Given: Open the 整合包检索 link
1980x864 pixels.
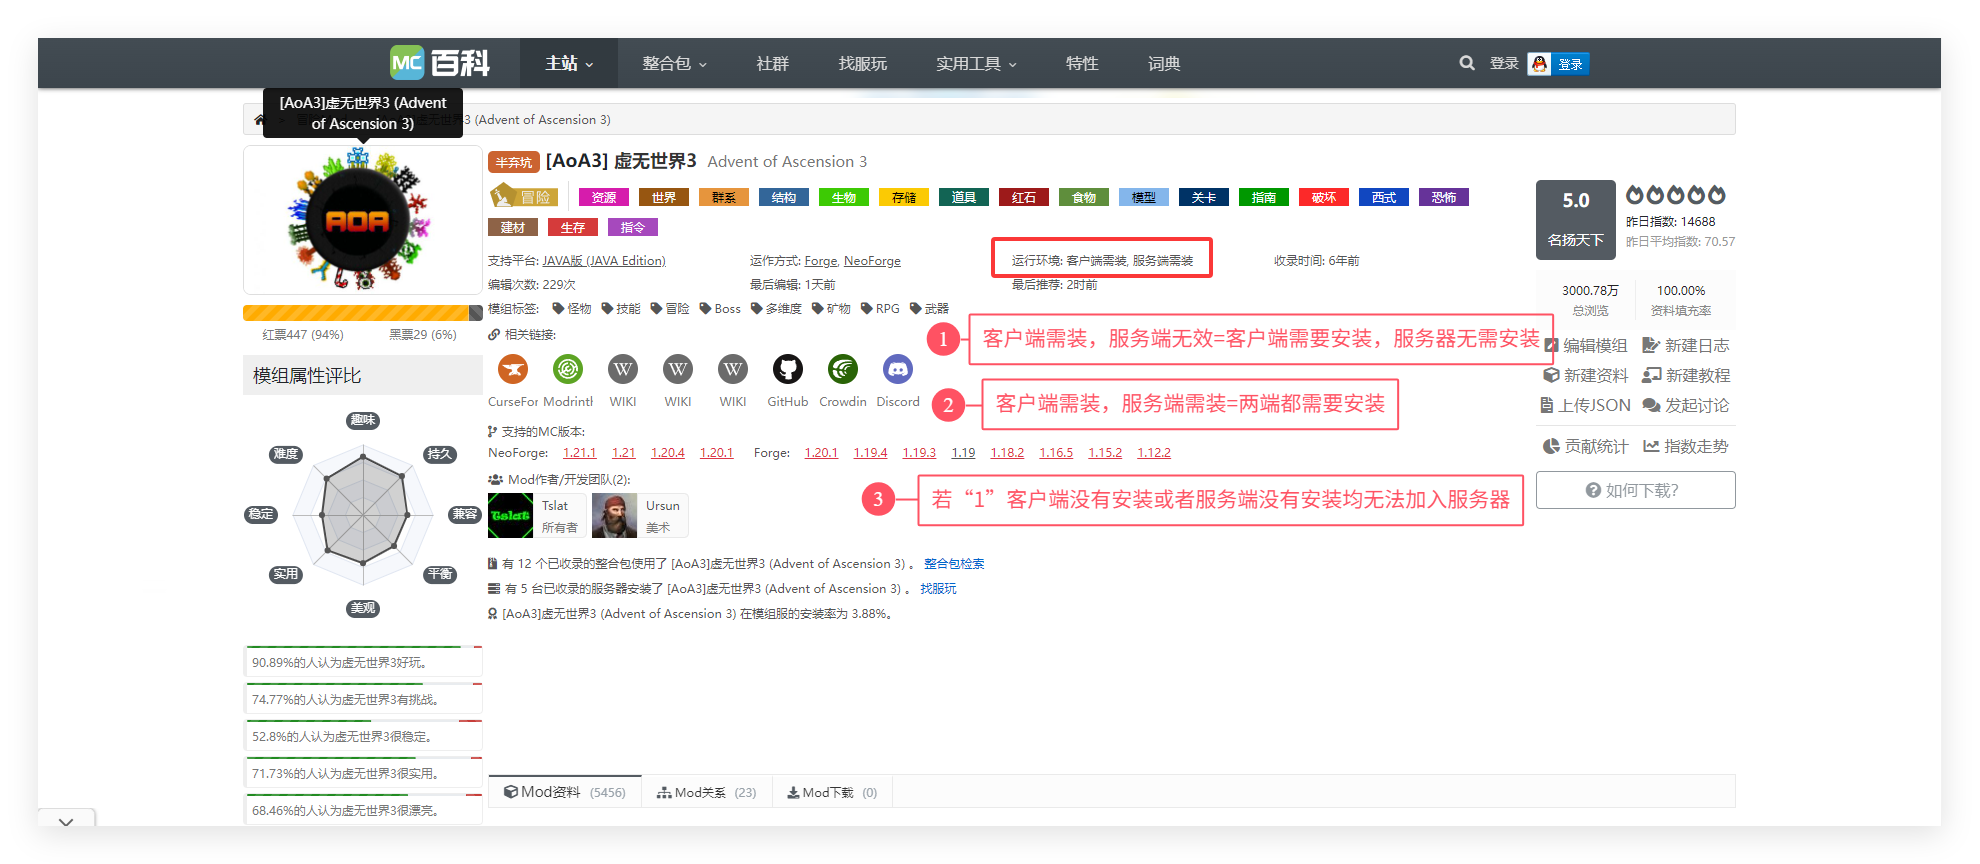Looking at the screenshot, I should coord(954,563).
